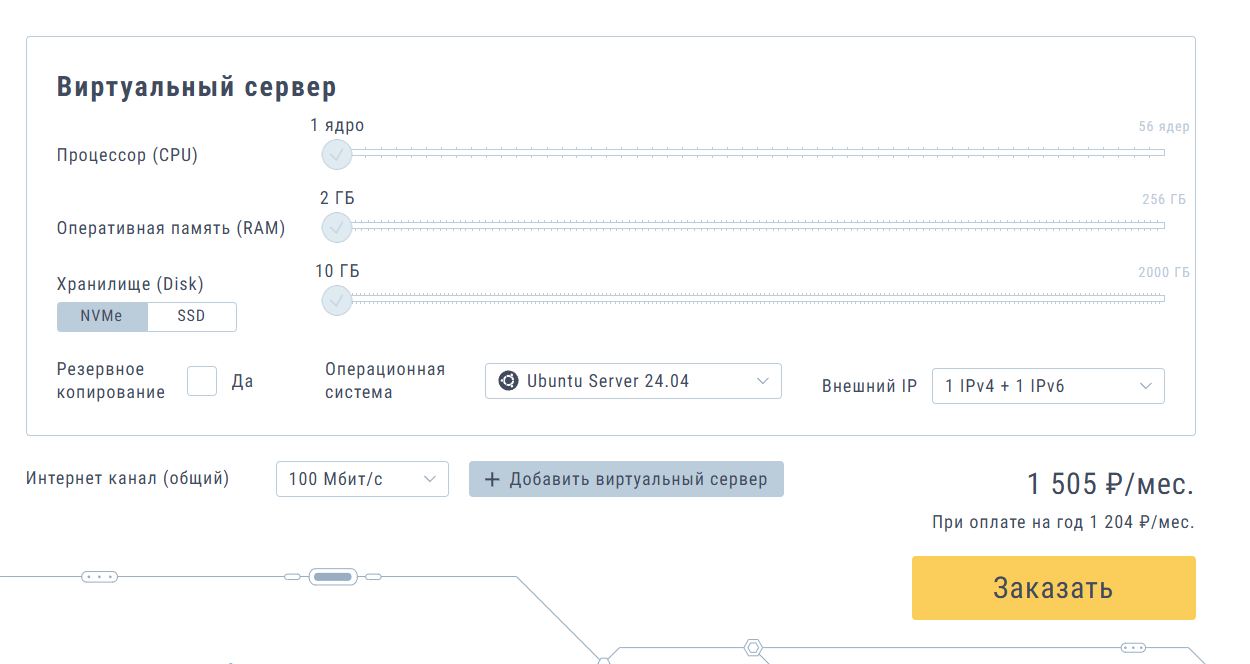Open the Ubuntu Server 24.04 OS dropdown
Viewport: 1250px width, 664px height.
pyautogui.click(x=633, y=381)
